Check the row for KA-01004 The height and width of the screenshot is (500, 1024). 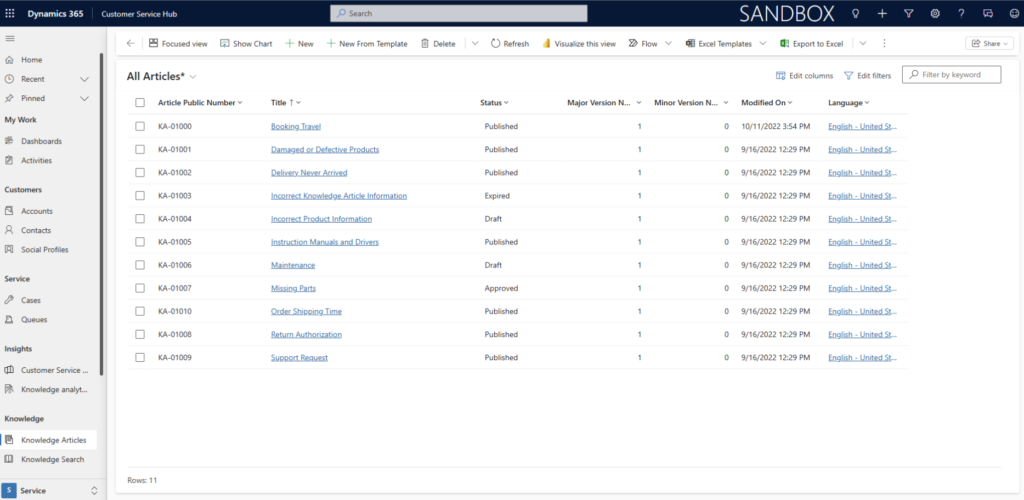pos(140,219)
